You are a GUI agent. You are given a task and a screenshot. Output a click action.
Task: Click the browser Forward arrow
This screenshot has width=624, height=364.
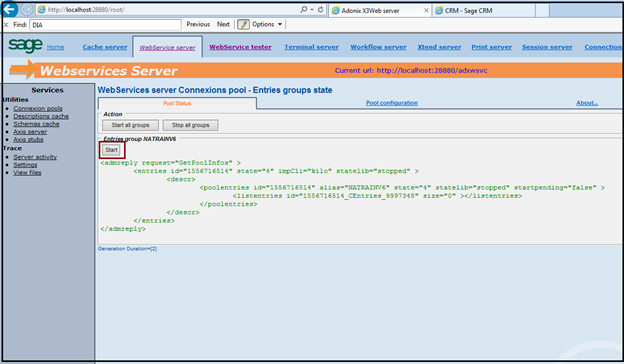(27, 10)
